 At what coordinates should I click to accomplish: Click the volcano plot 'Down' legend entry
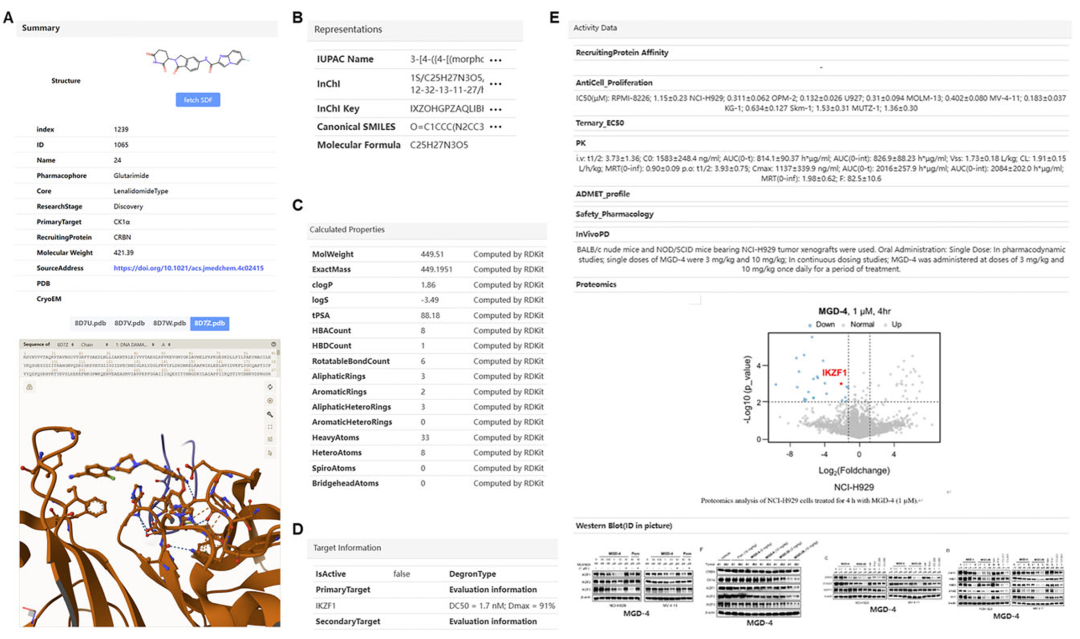tap(821, 324)
